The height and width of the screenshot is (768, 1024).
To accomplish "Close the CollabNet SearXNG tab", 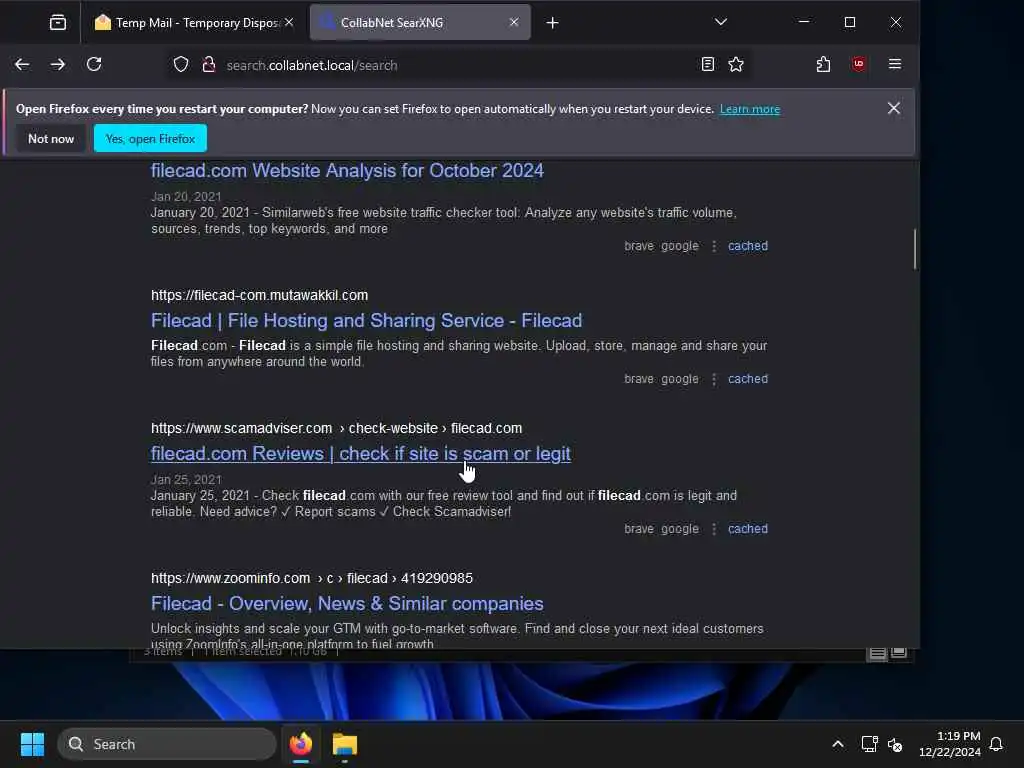I will [514, 22].
